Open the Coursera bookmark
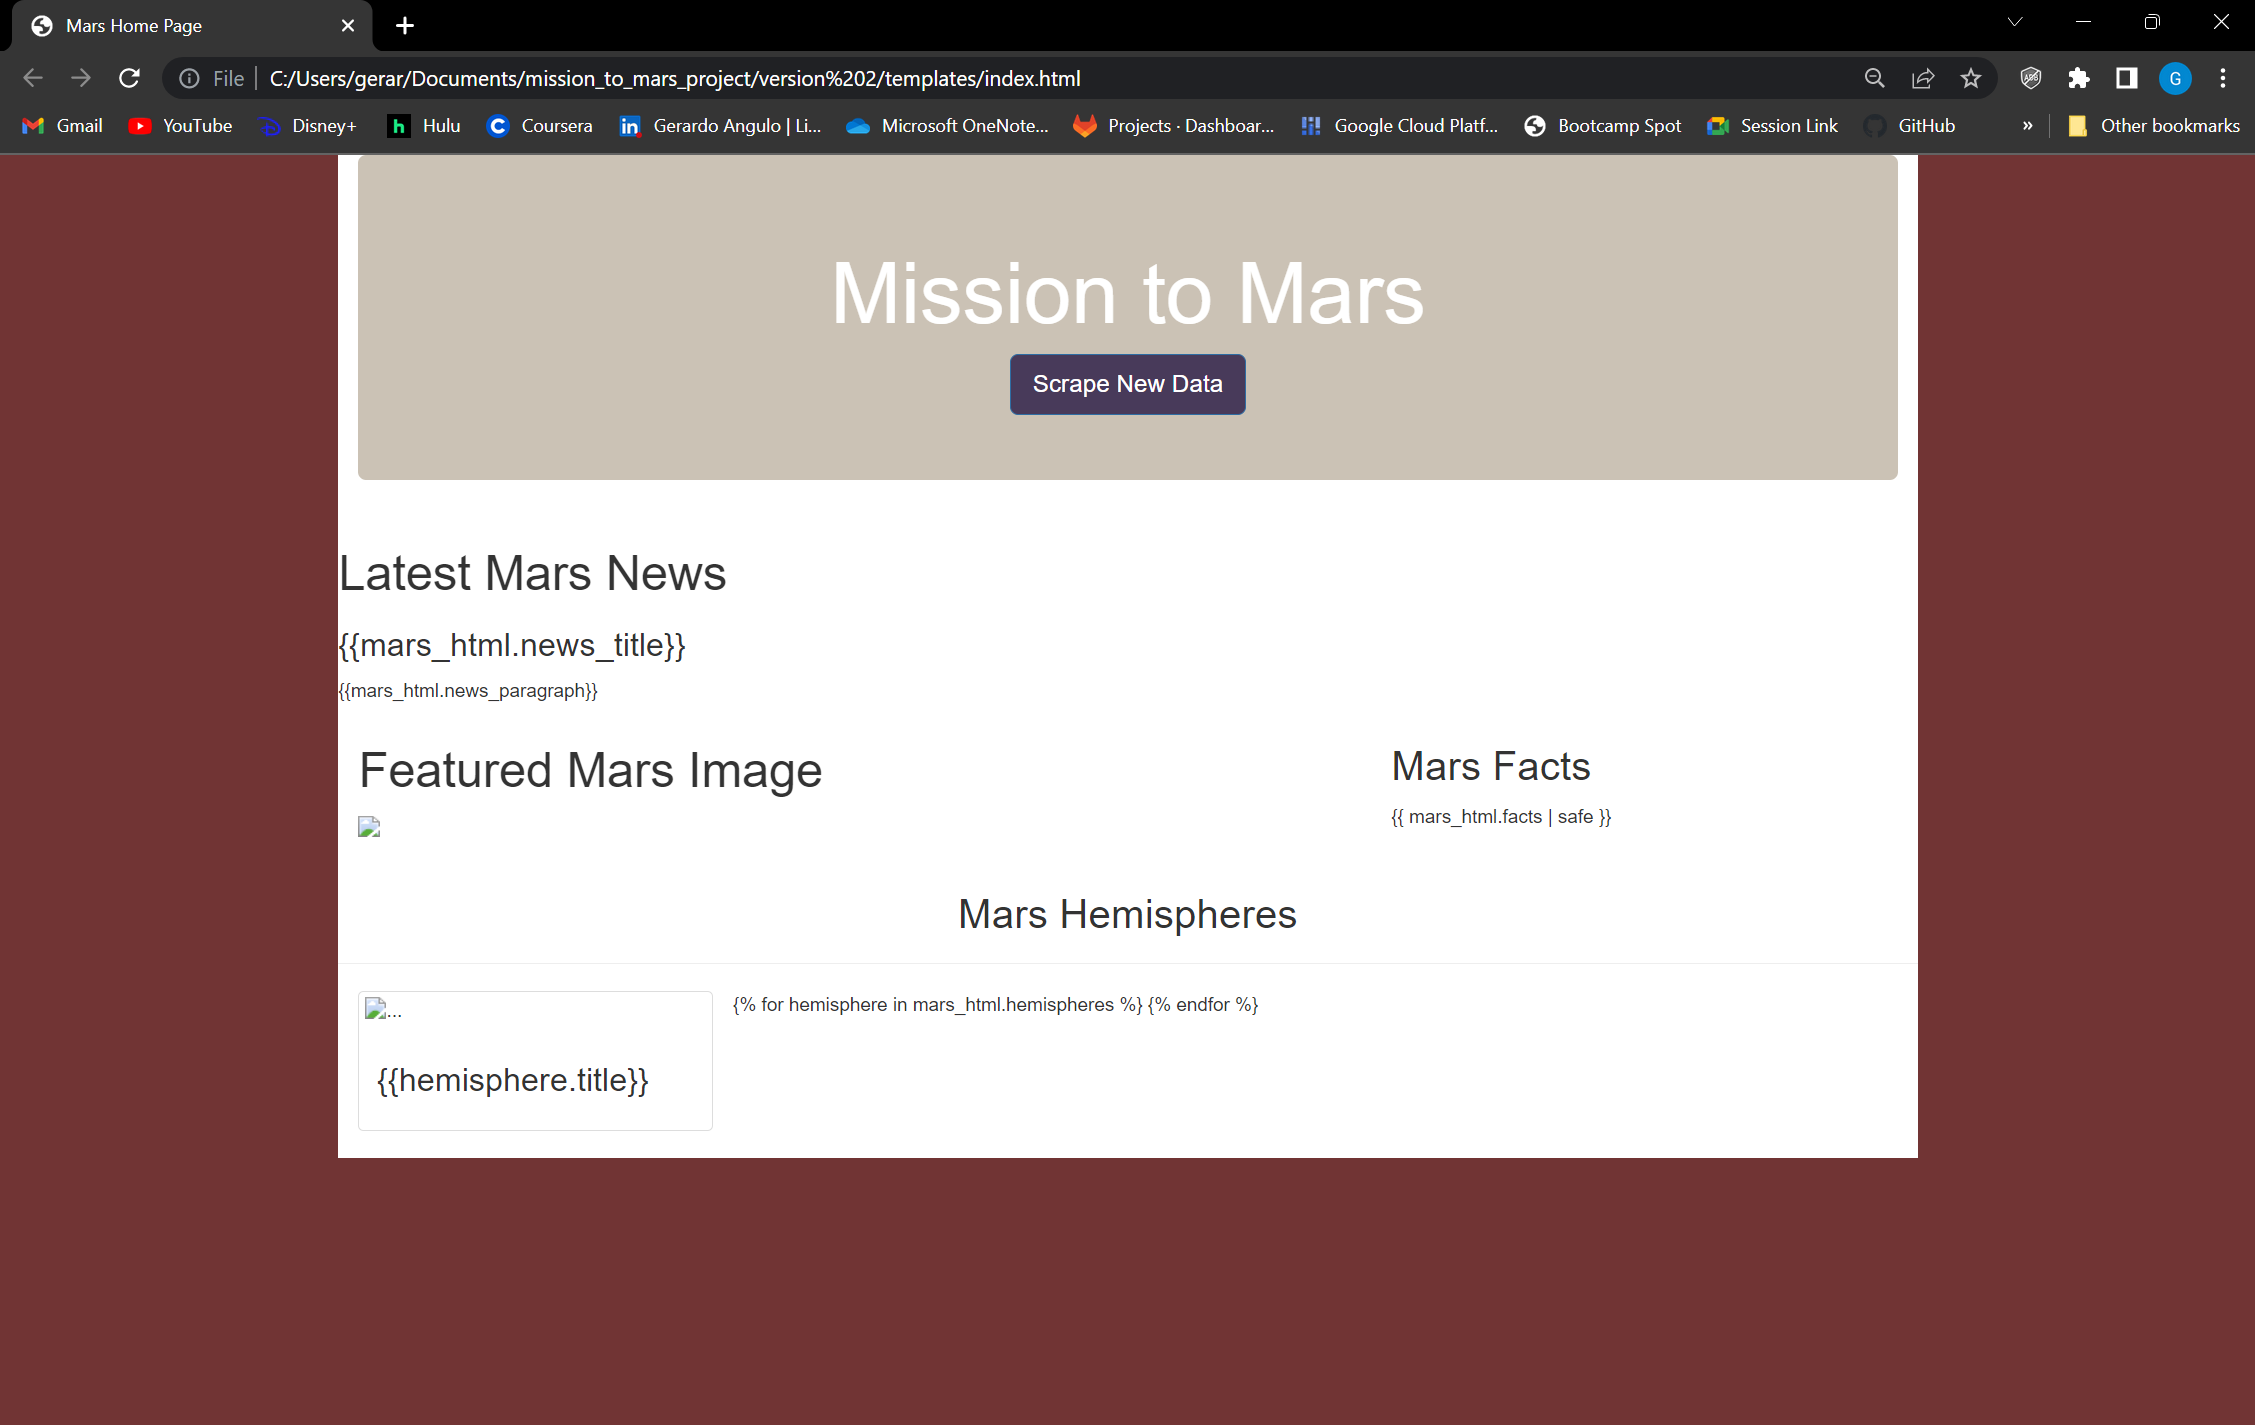Viewport: 2255px width, 1425px height. pyautogui.click(x=539, y=125)
